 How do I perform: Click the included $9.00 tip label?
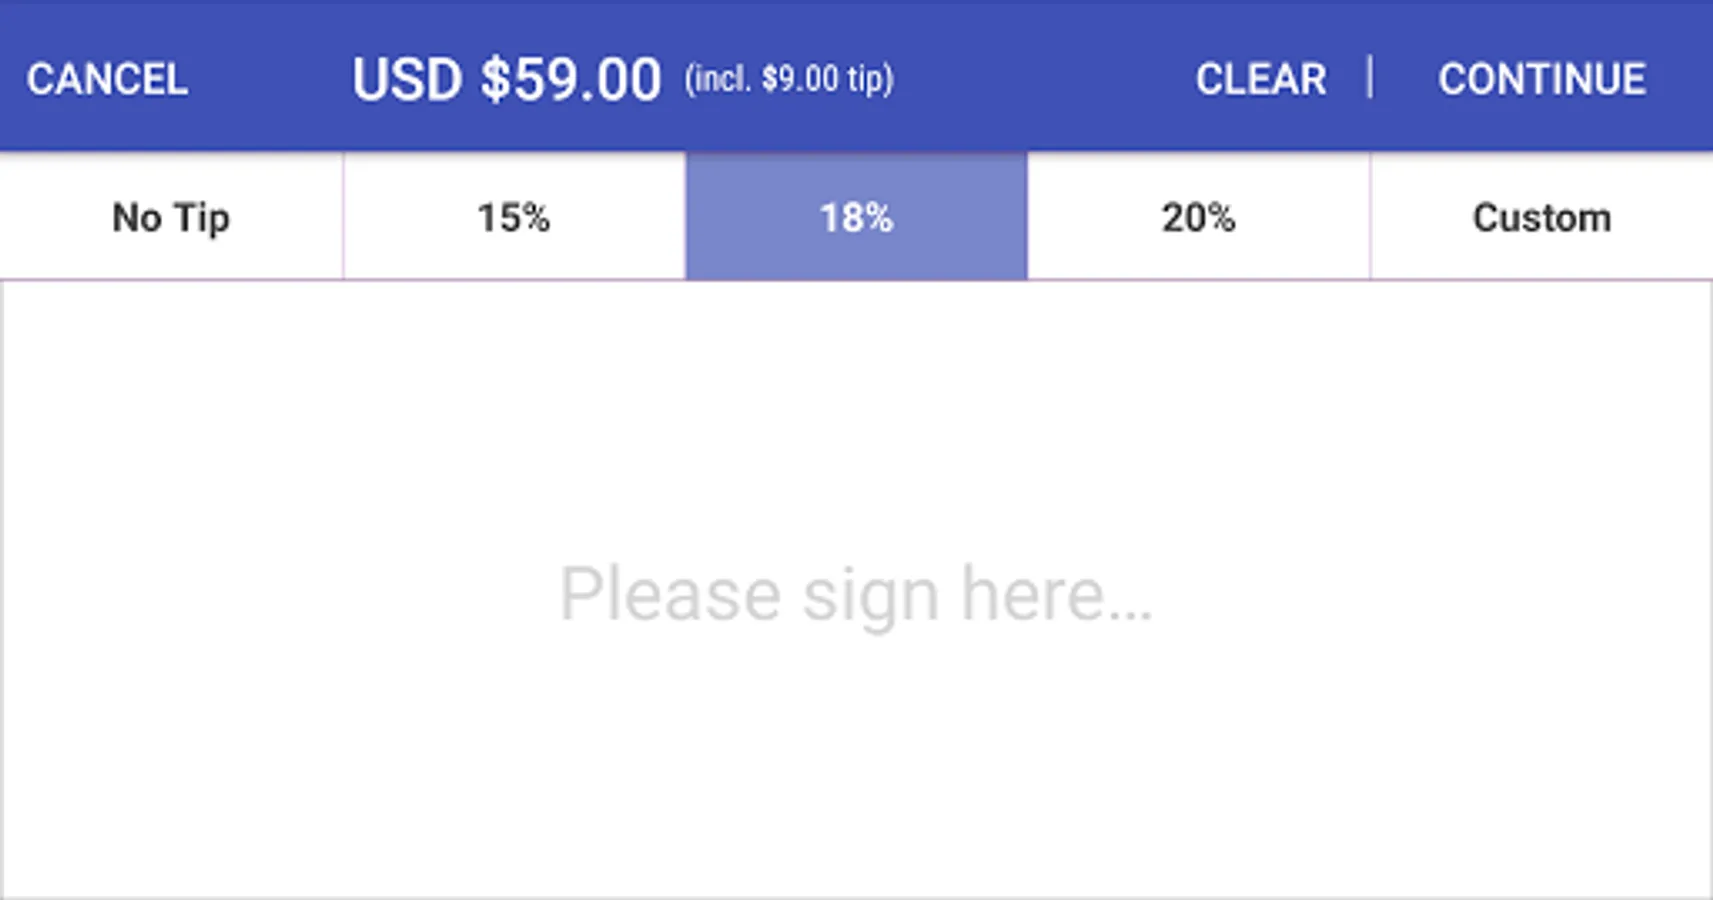point(789,79)
